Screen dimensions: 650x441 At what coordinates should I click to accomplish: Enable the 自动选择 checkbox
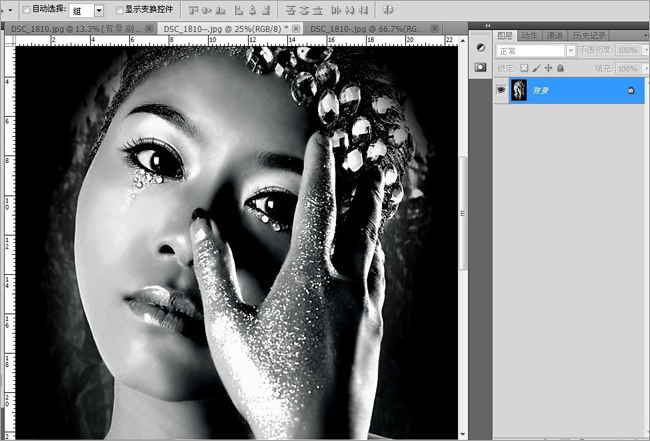tap(26, 9)
